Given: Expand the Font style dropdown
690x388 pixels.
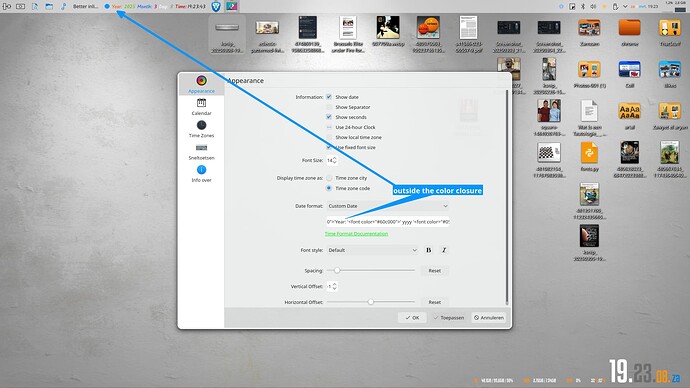Looking at the screenshot, I should 372,250.
